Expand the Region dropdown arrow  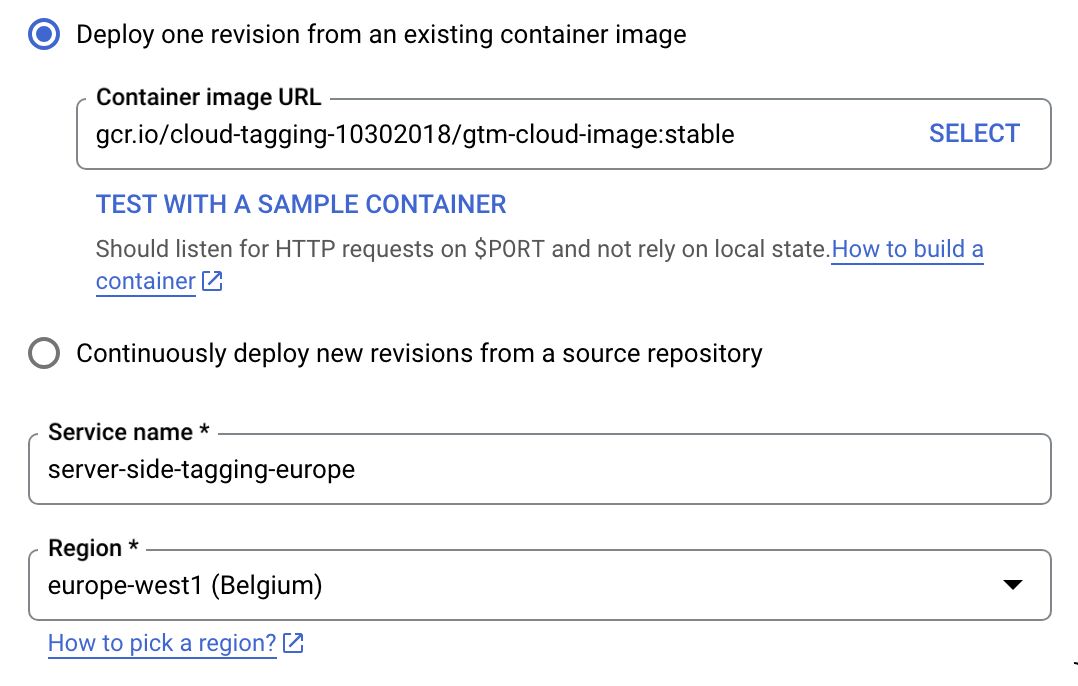tap(1013, 585)
